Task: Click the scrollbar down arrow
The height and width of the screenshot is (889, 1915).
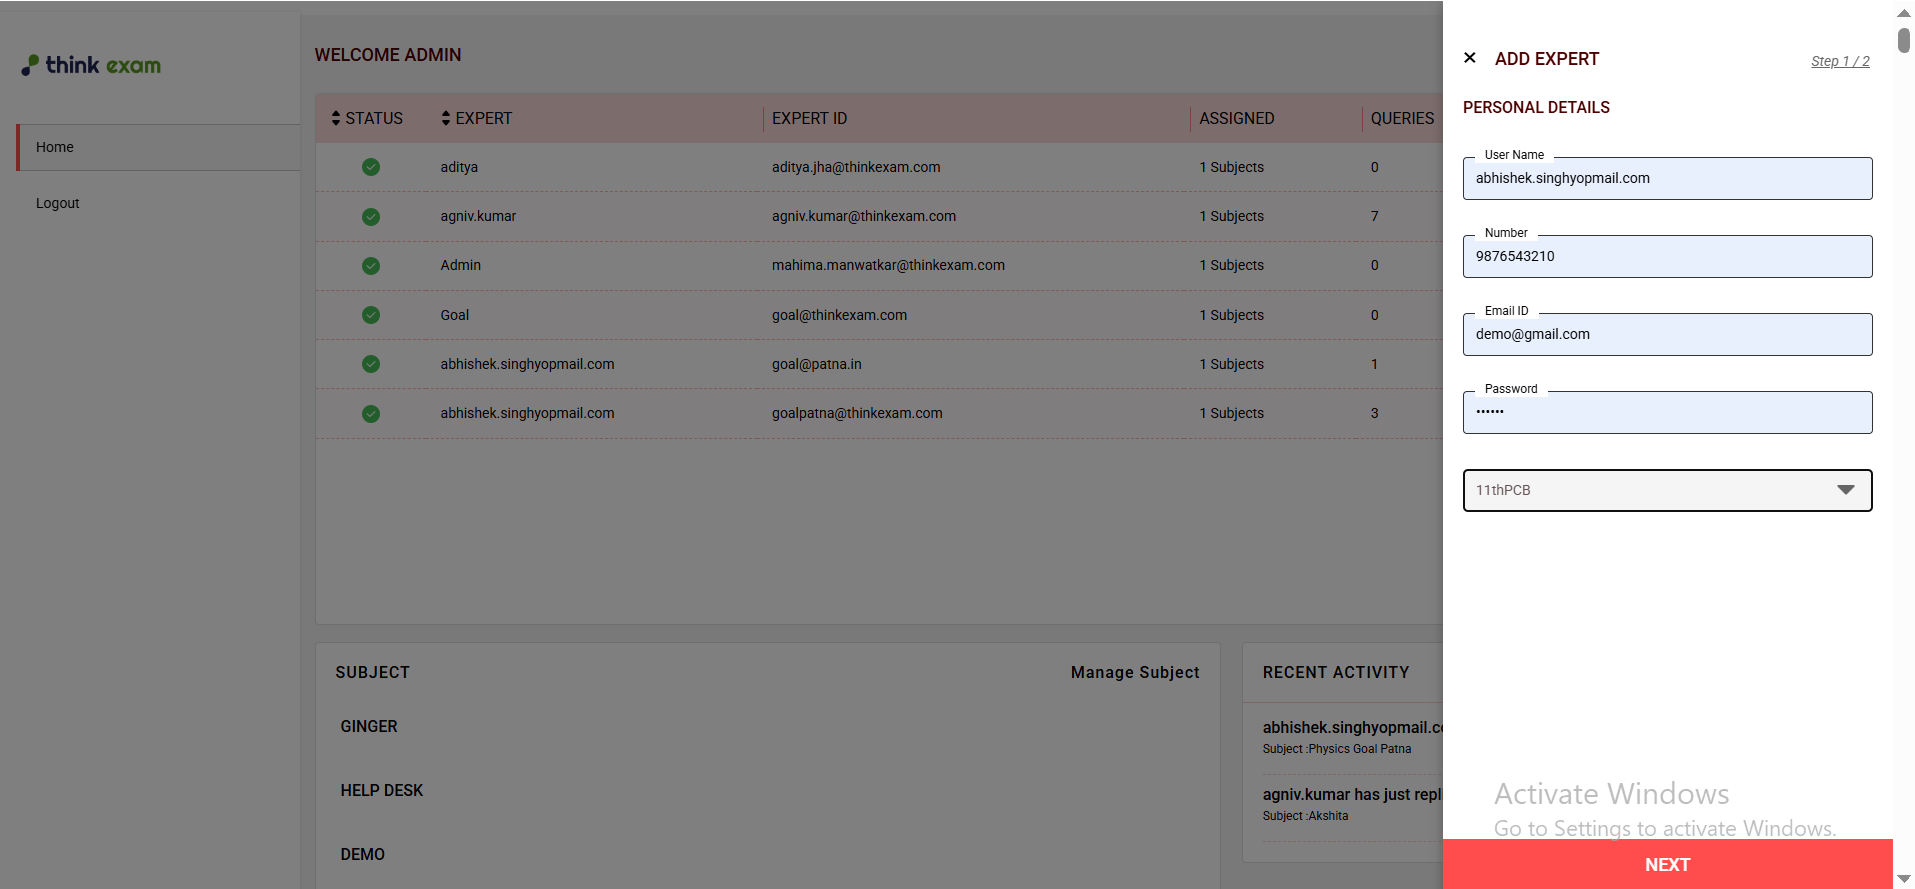Action: [1903, 879]
